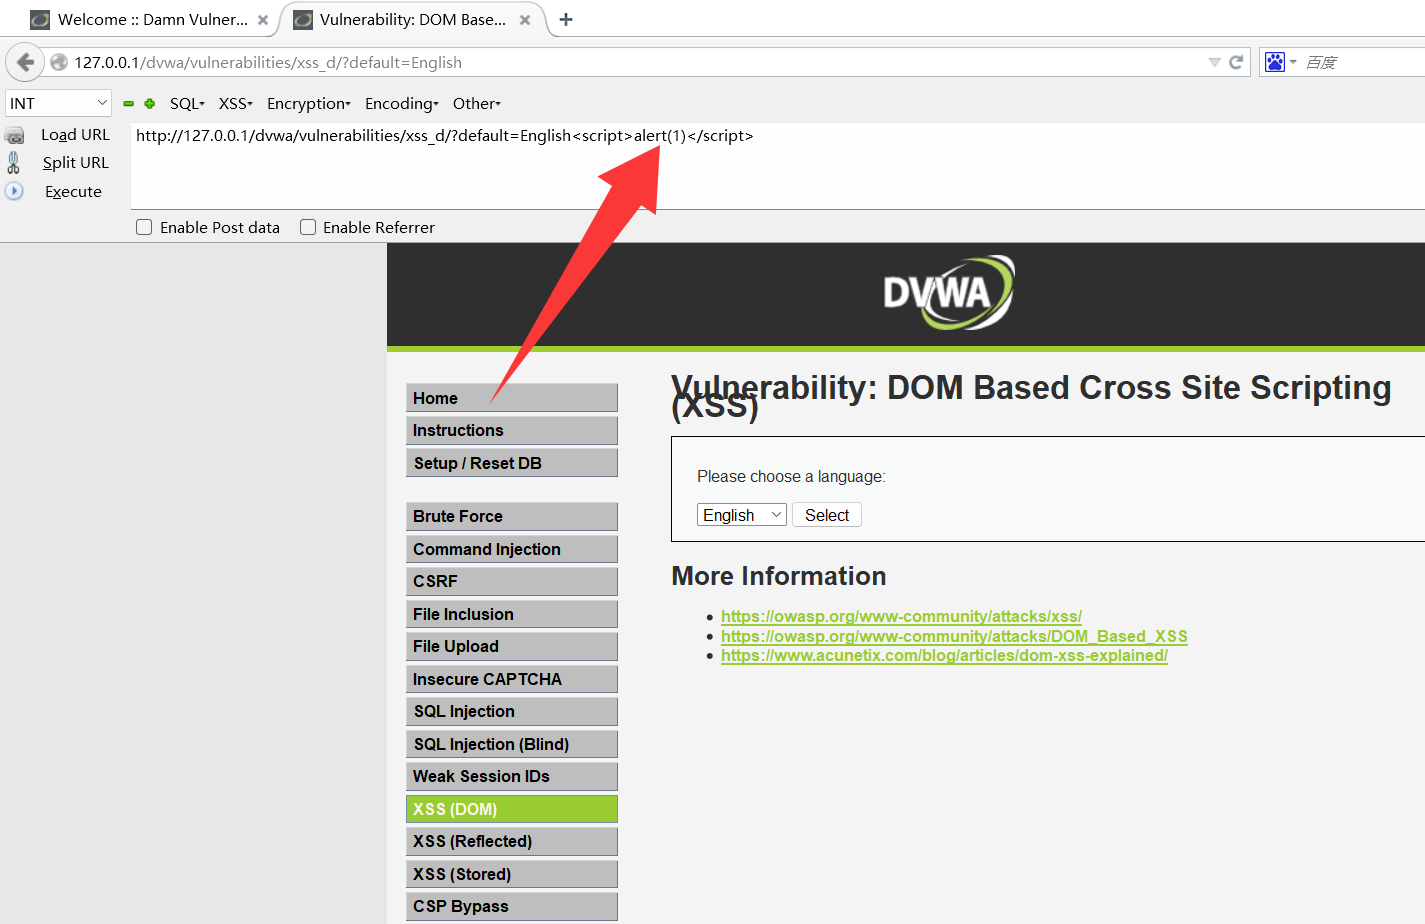Click the DVWA logo
This screenshot has width=1425, height=924.
tap(949, 293)
